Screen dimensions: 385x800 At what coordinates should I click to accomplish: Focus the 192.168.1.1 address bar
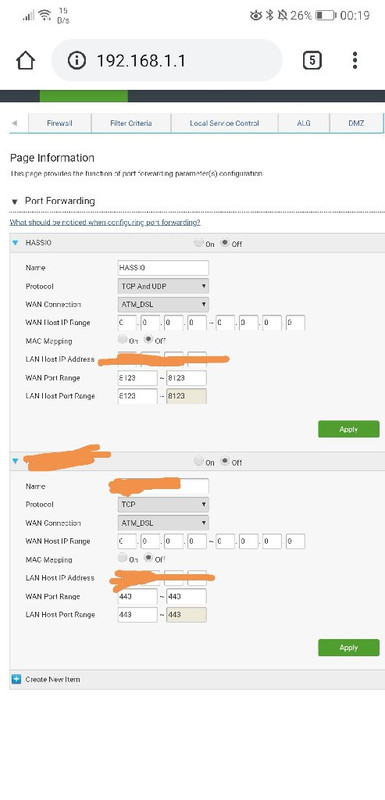pos(167,61)
